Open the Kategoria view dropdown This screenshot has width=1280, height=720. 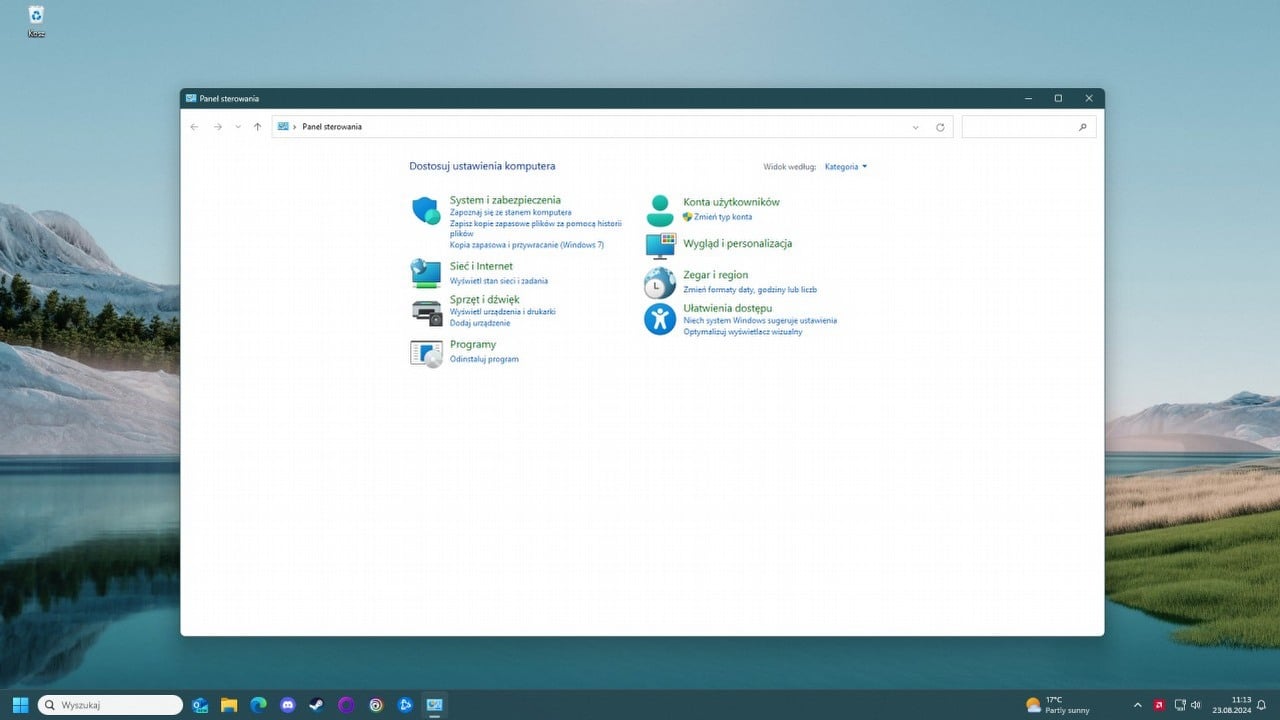click(845, 167)
